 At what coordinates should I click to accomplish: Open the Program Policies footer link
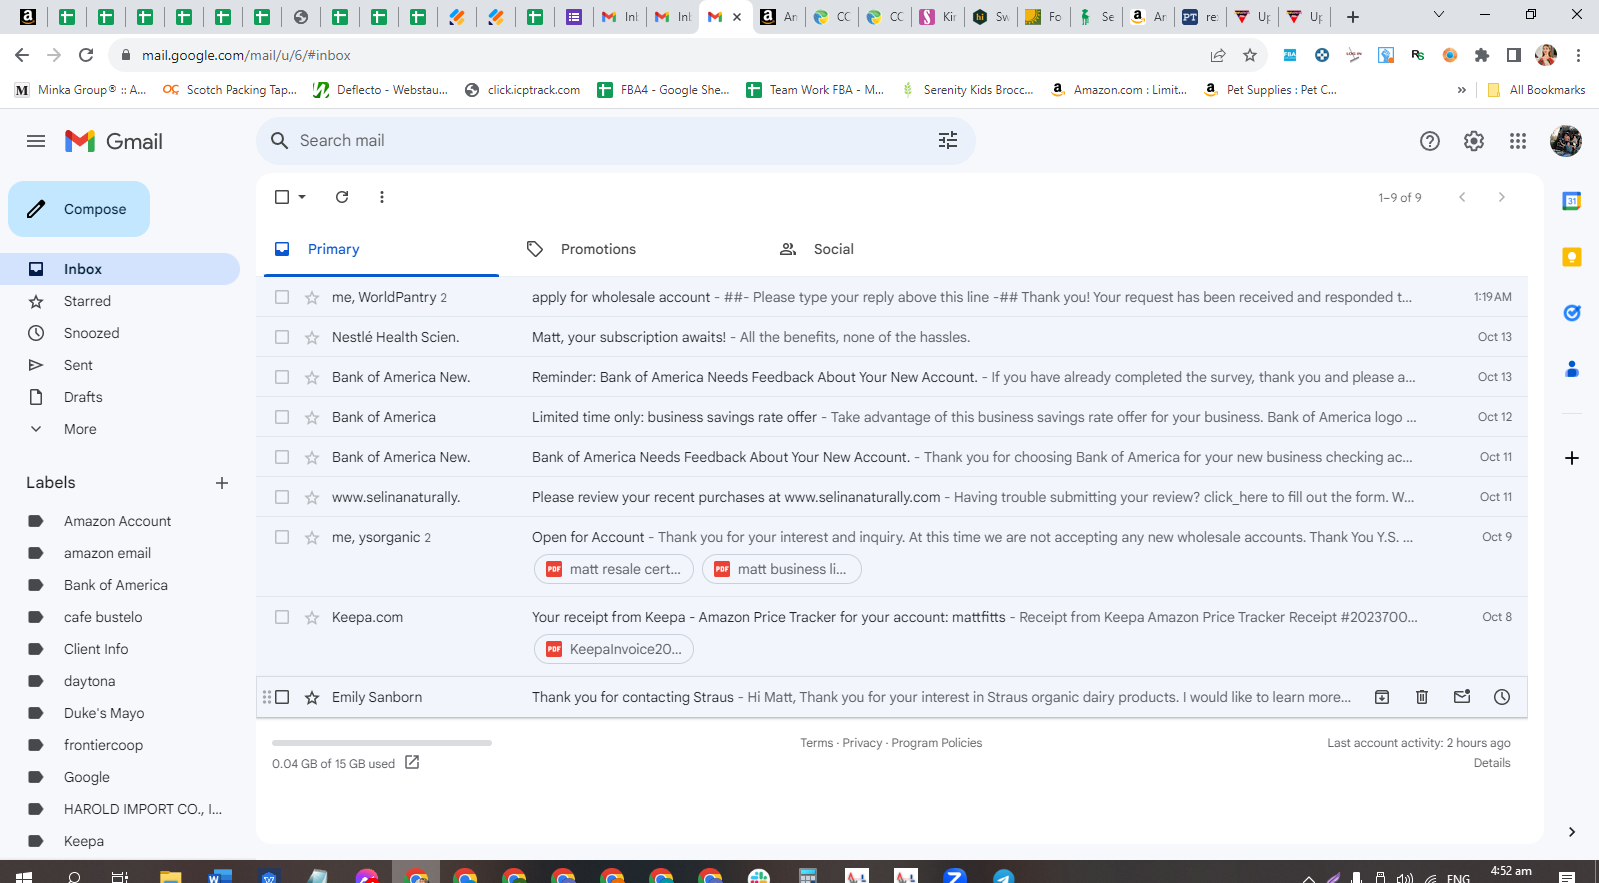[936, 743]
